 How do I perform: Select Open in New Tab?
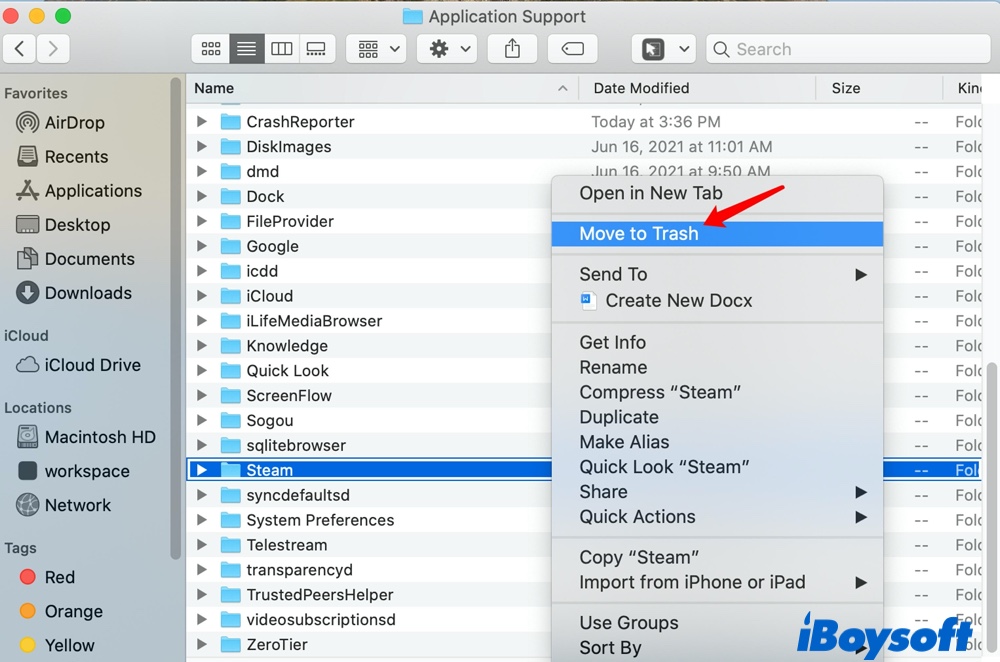click(717, 193)
